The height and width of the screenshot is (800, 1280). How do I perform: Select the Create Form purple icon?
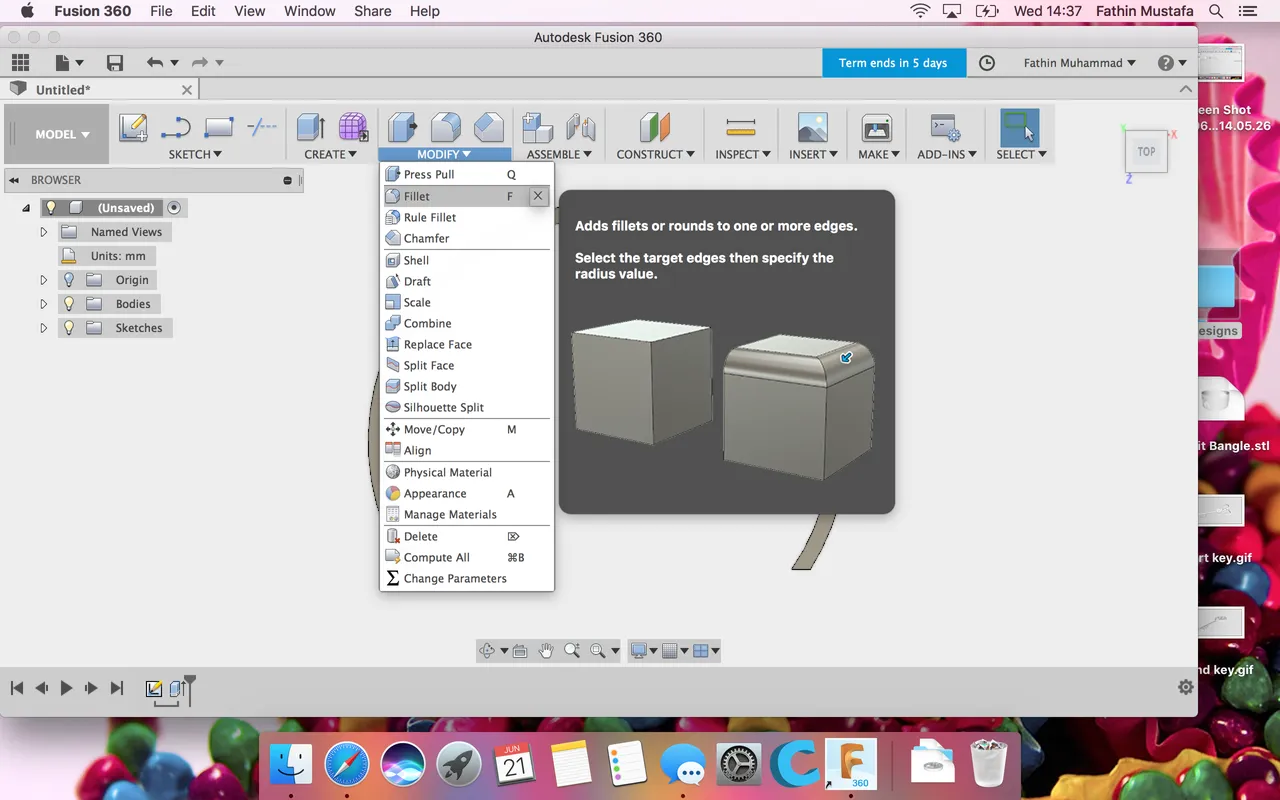coord(353,127)
